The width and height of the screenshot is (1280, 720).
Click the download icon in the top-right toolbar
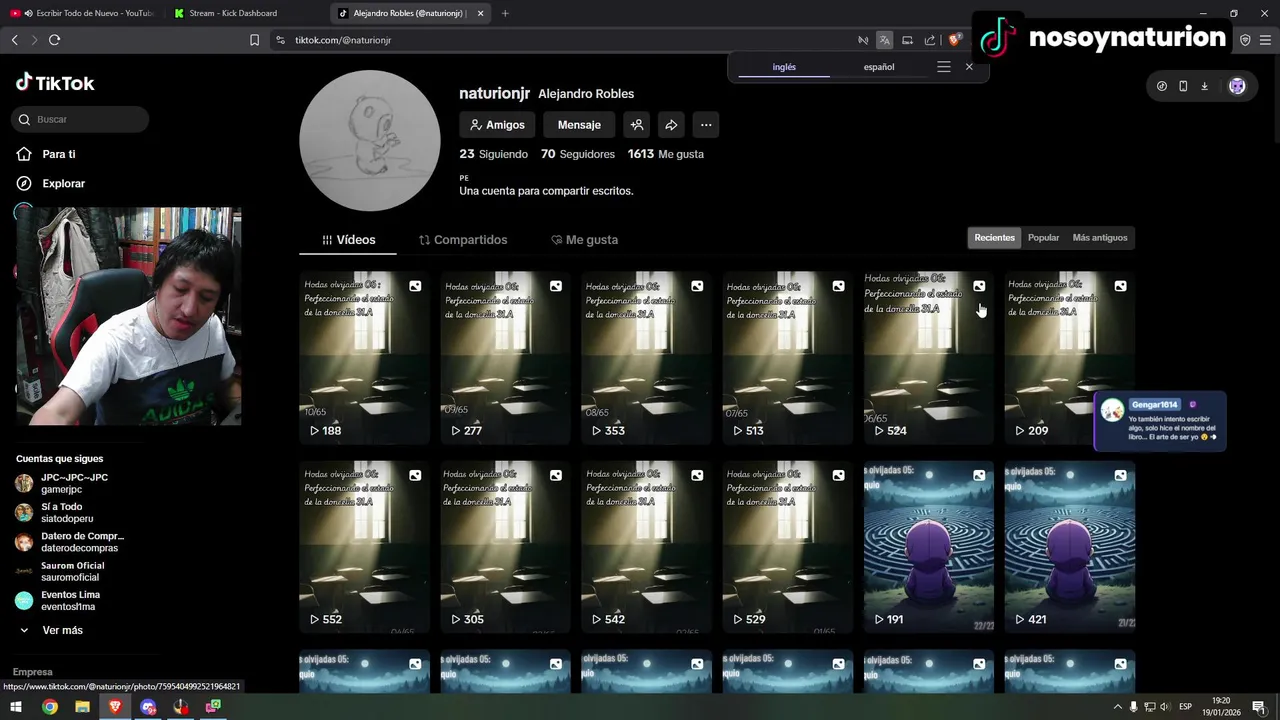coord(1204,86)
